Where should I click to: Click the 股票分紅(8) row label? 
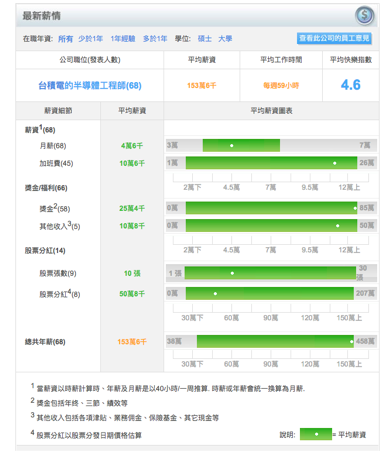click(x=60, y=294)
